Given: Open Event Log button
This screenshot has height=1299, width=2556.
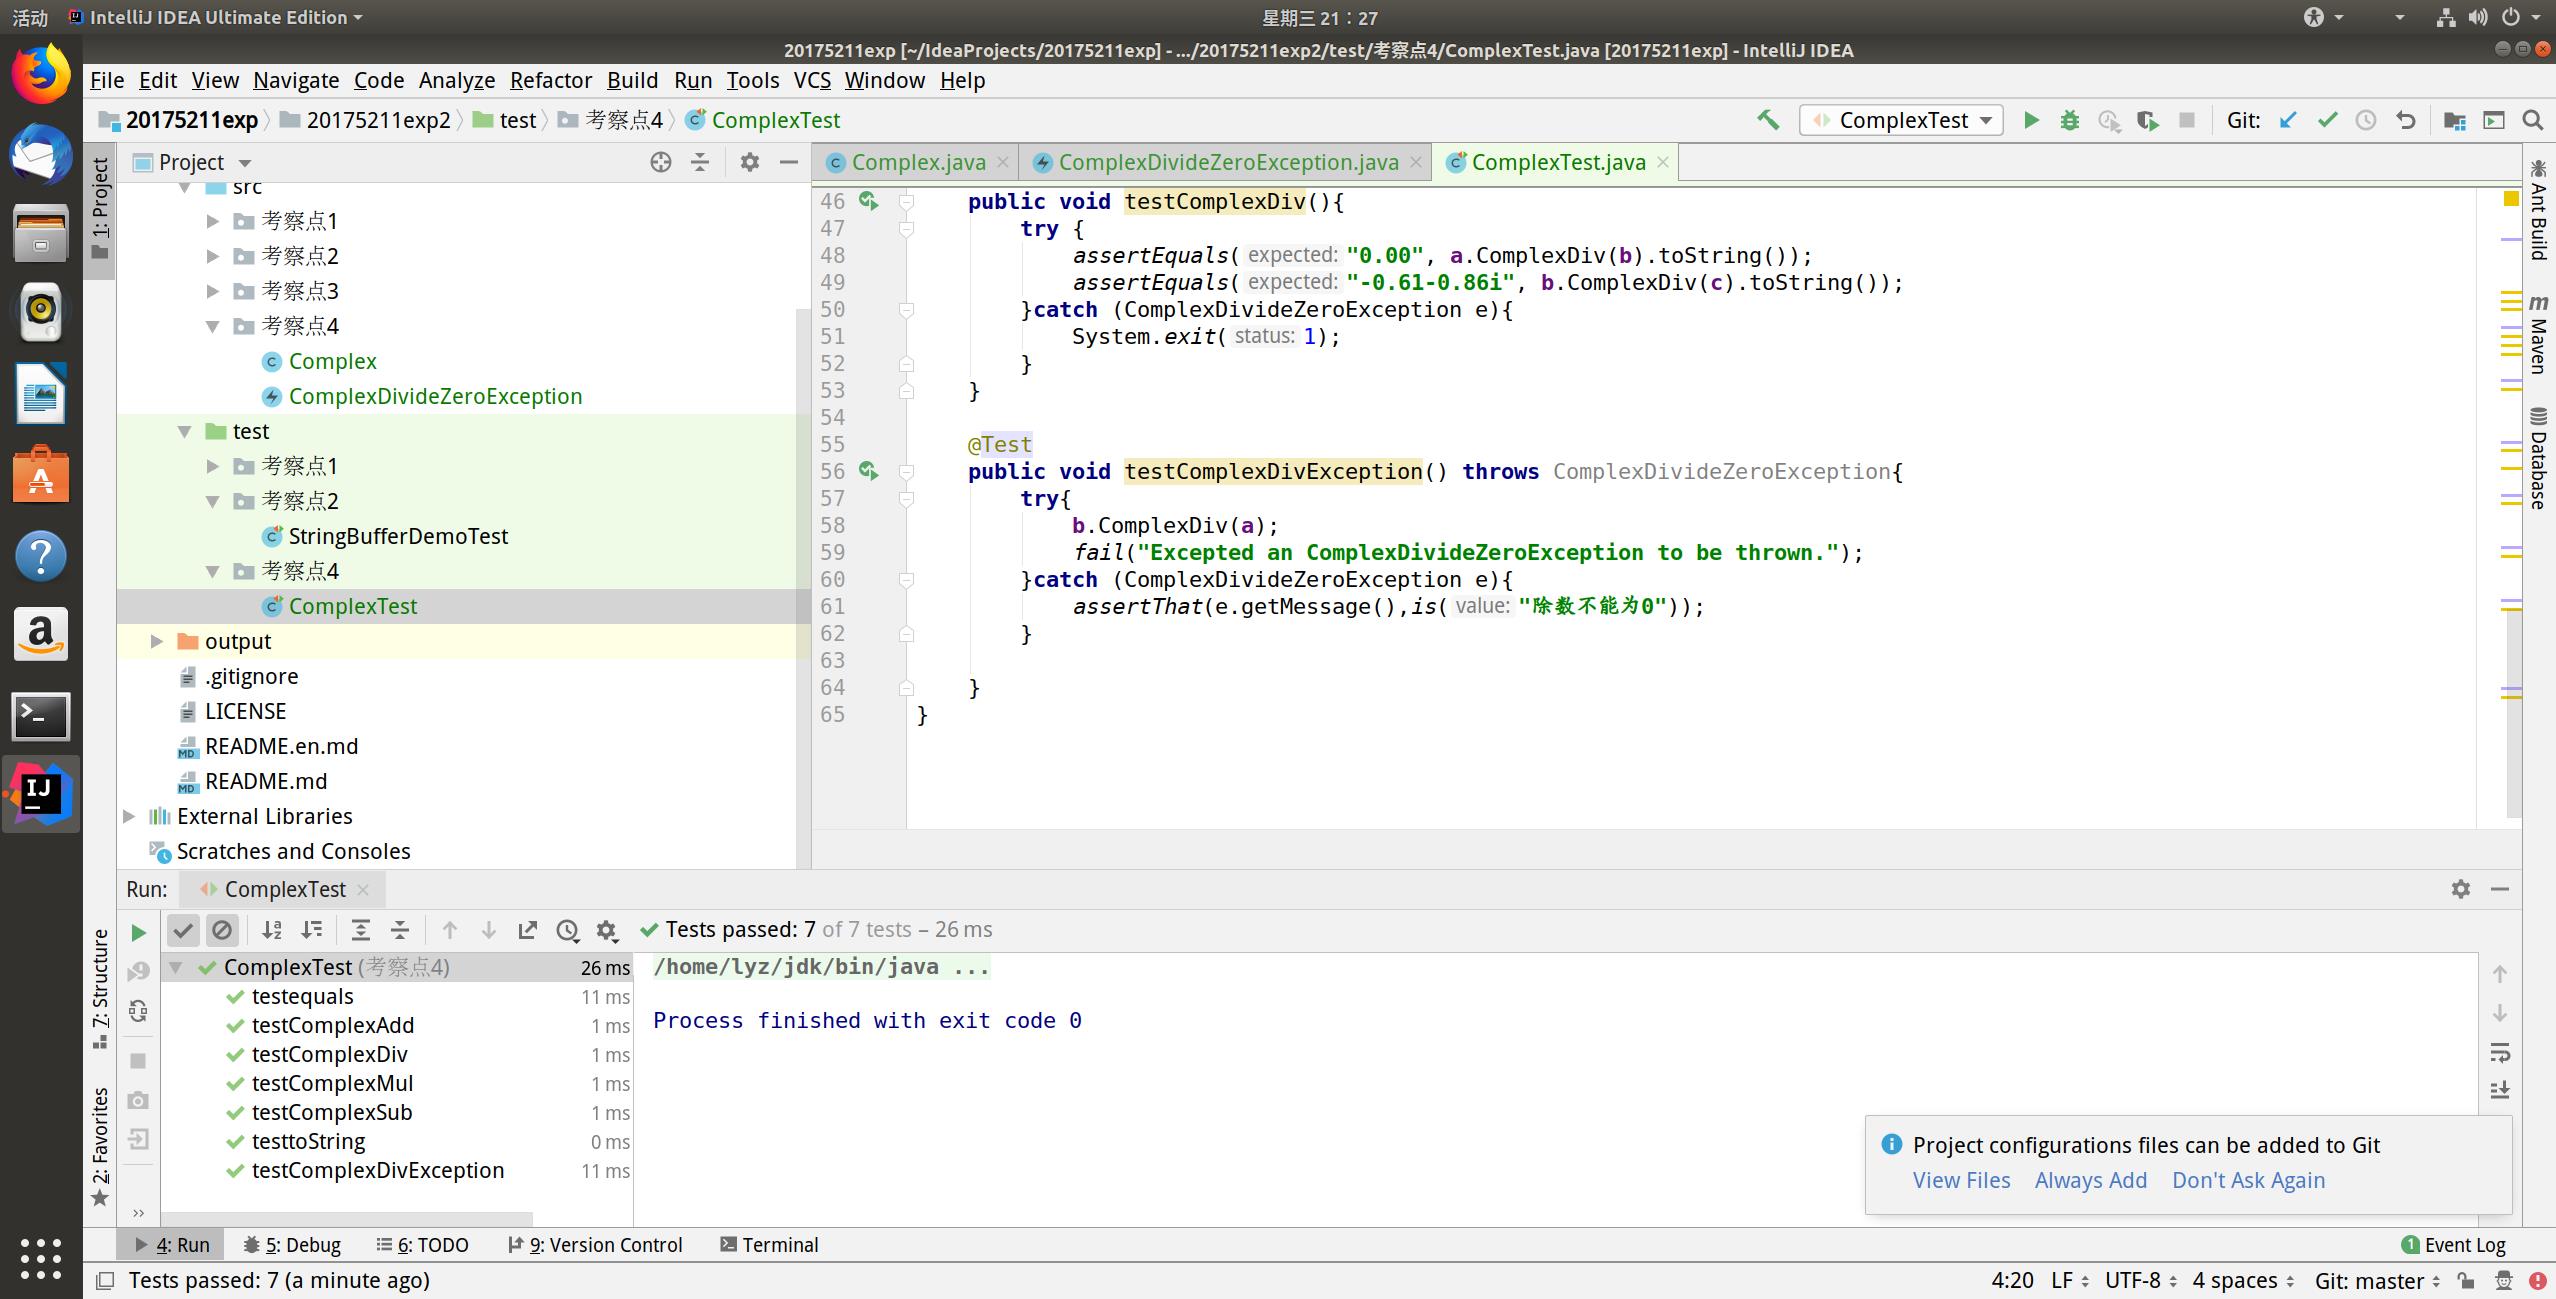Looking at the screenshot, I should tap(2453, 1245).
